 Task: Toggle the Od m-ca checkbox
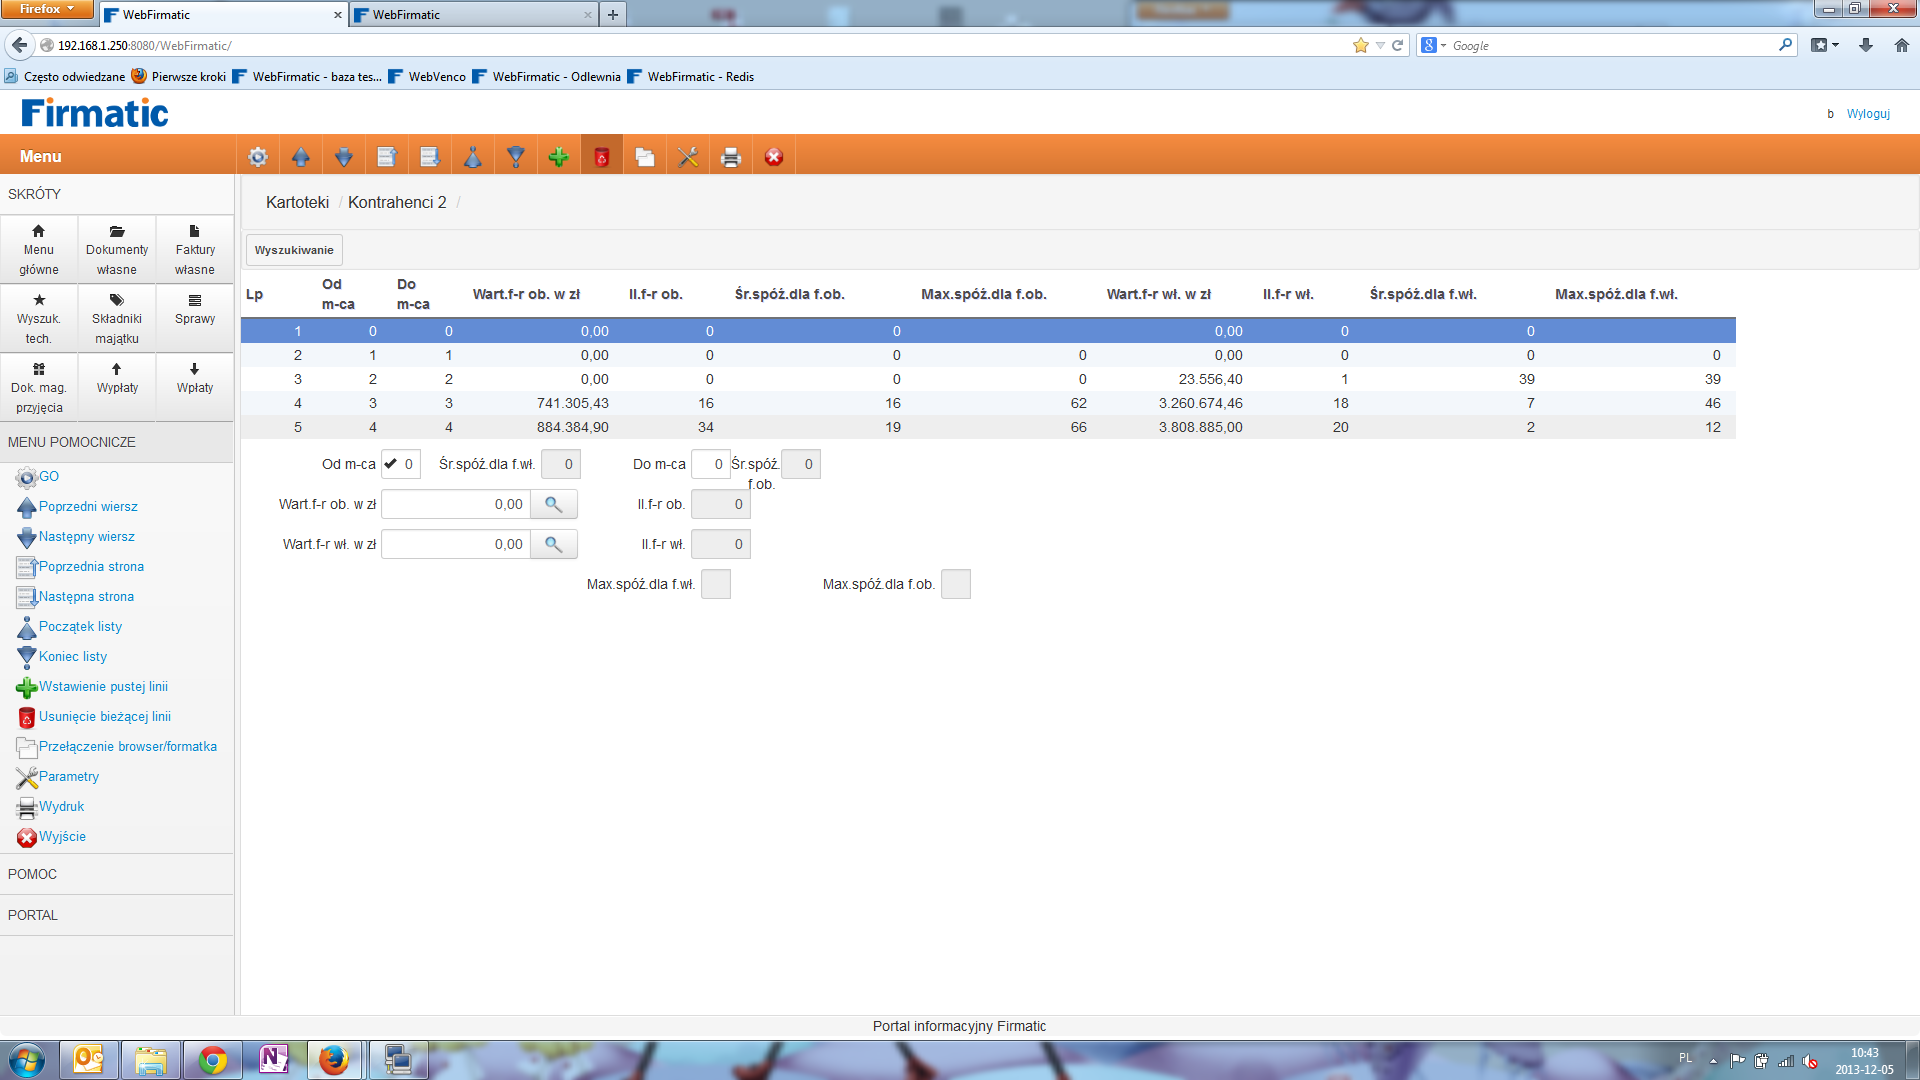tap(391, 464)
